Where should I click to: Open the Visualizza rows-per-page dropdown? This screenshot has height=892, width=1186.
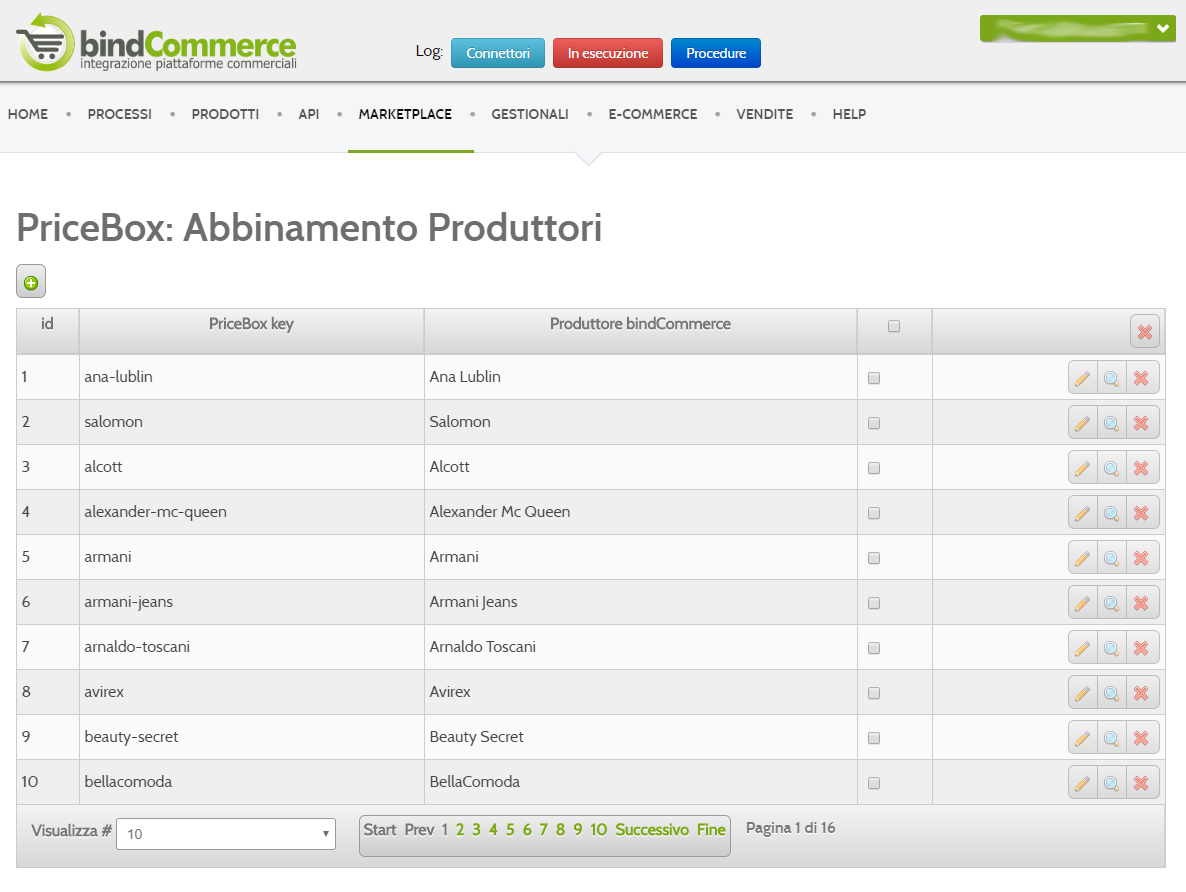tap(225, 834)
